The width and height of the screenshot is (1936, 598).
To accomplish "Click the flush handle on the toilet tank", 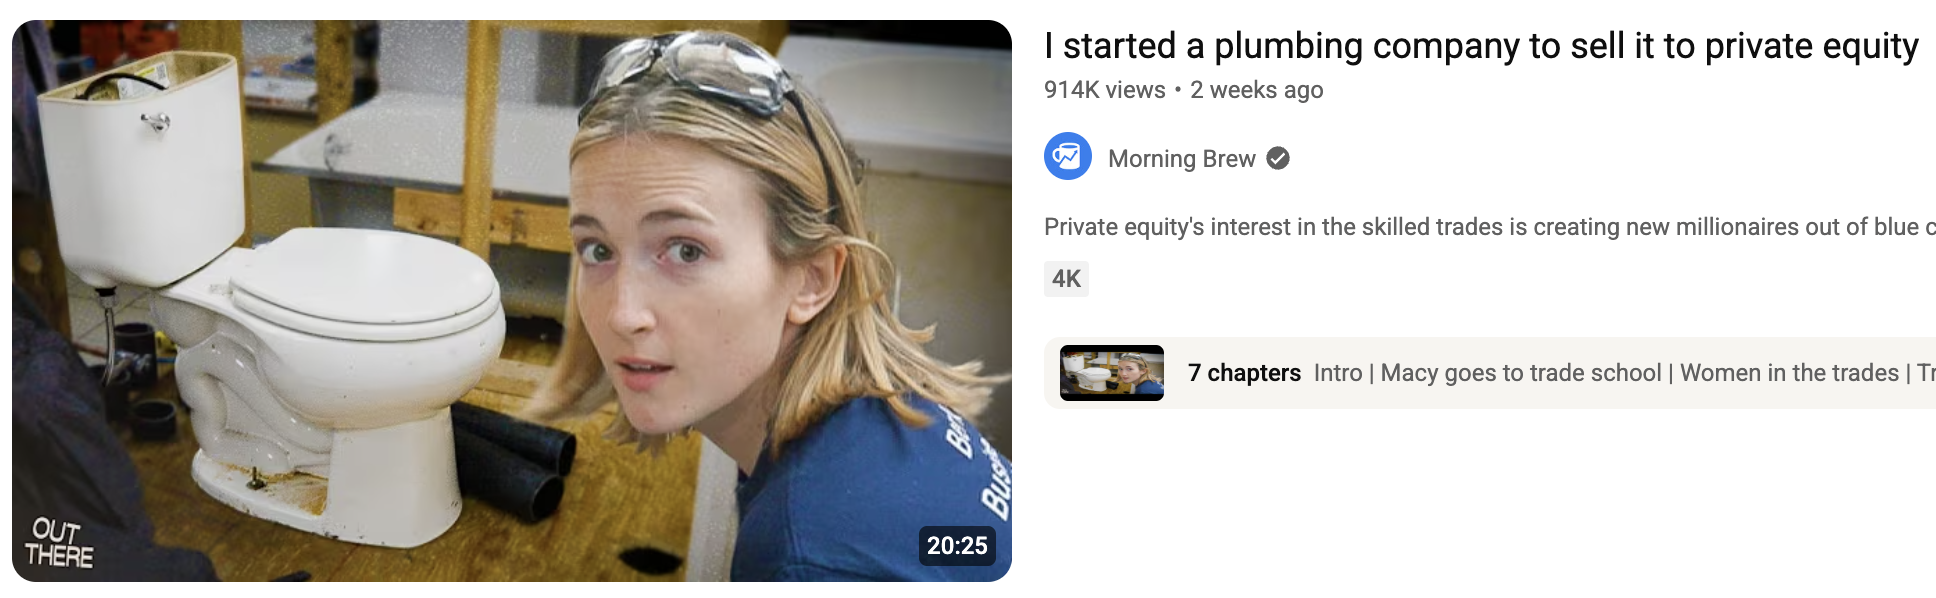I will pyautogui.click(x=156, y=122).
